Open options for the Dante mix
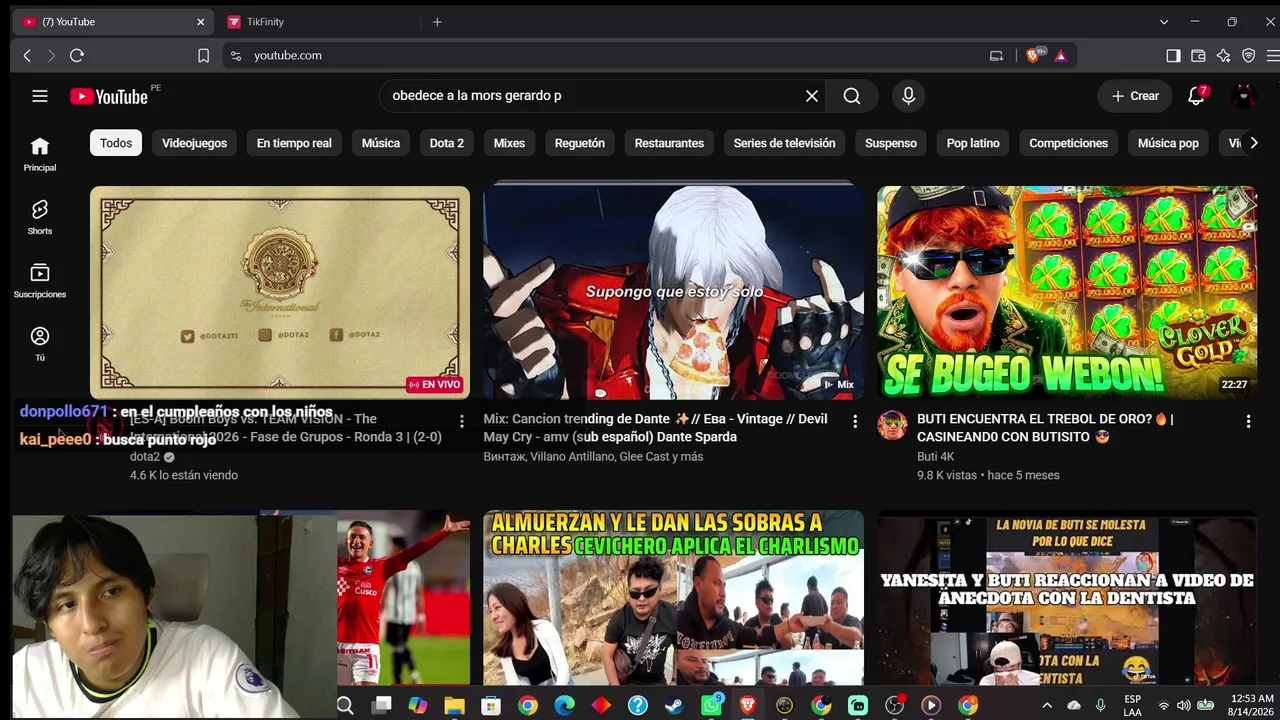This screenshot has width=1280, height=720. (855, 422)
